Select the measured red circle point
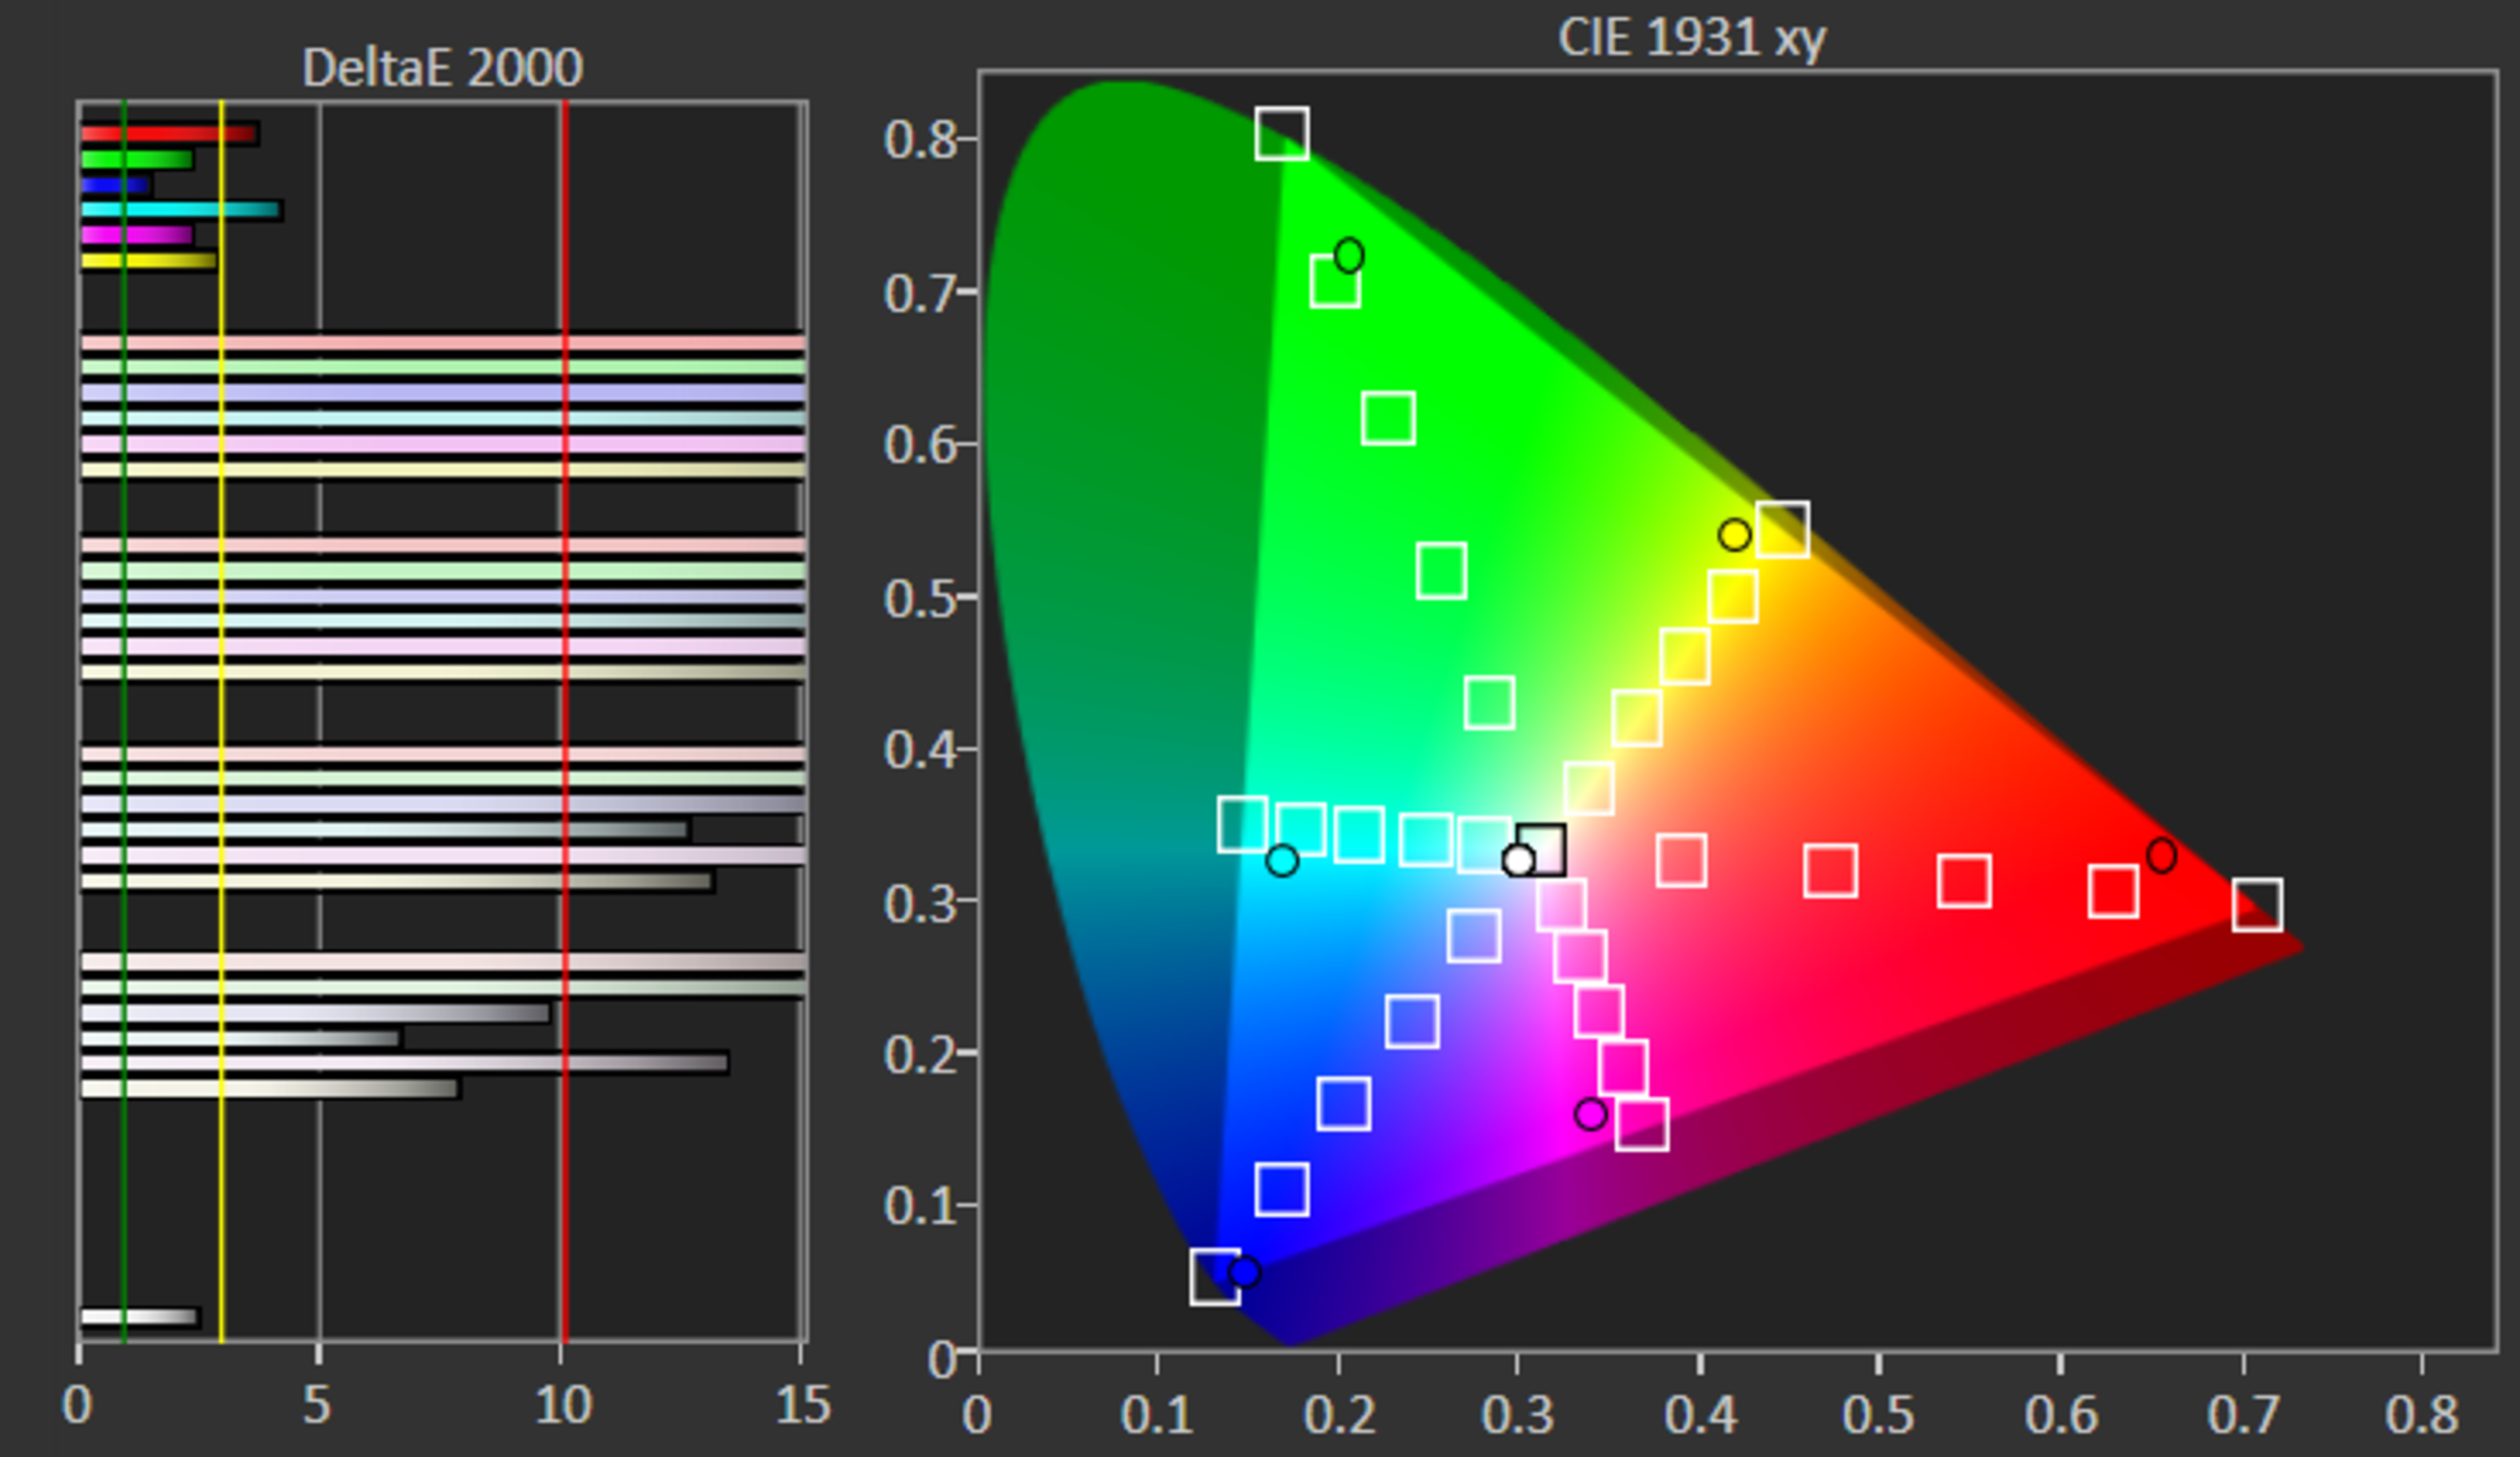The image size is (2520, 1457). 2161,855
